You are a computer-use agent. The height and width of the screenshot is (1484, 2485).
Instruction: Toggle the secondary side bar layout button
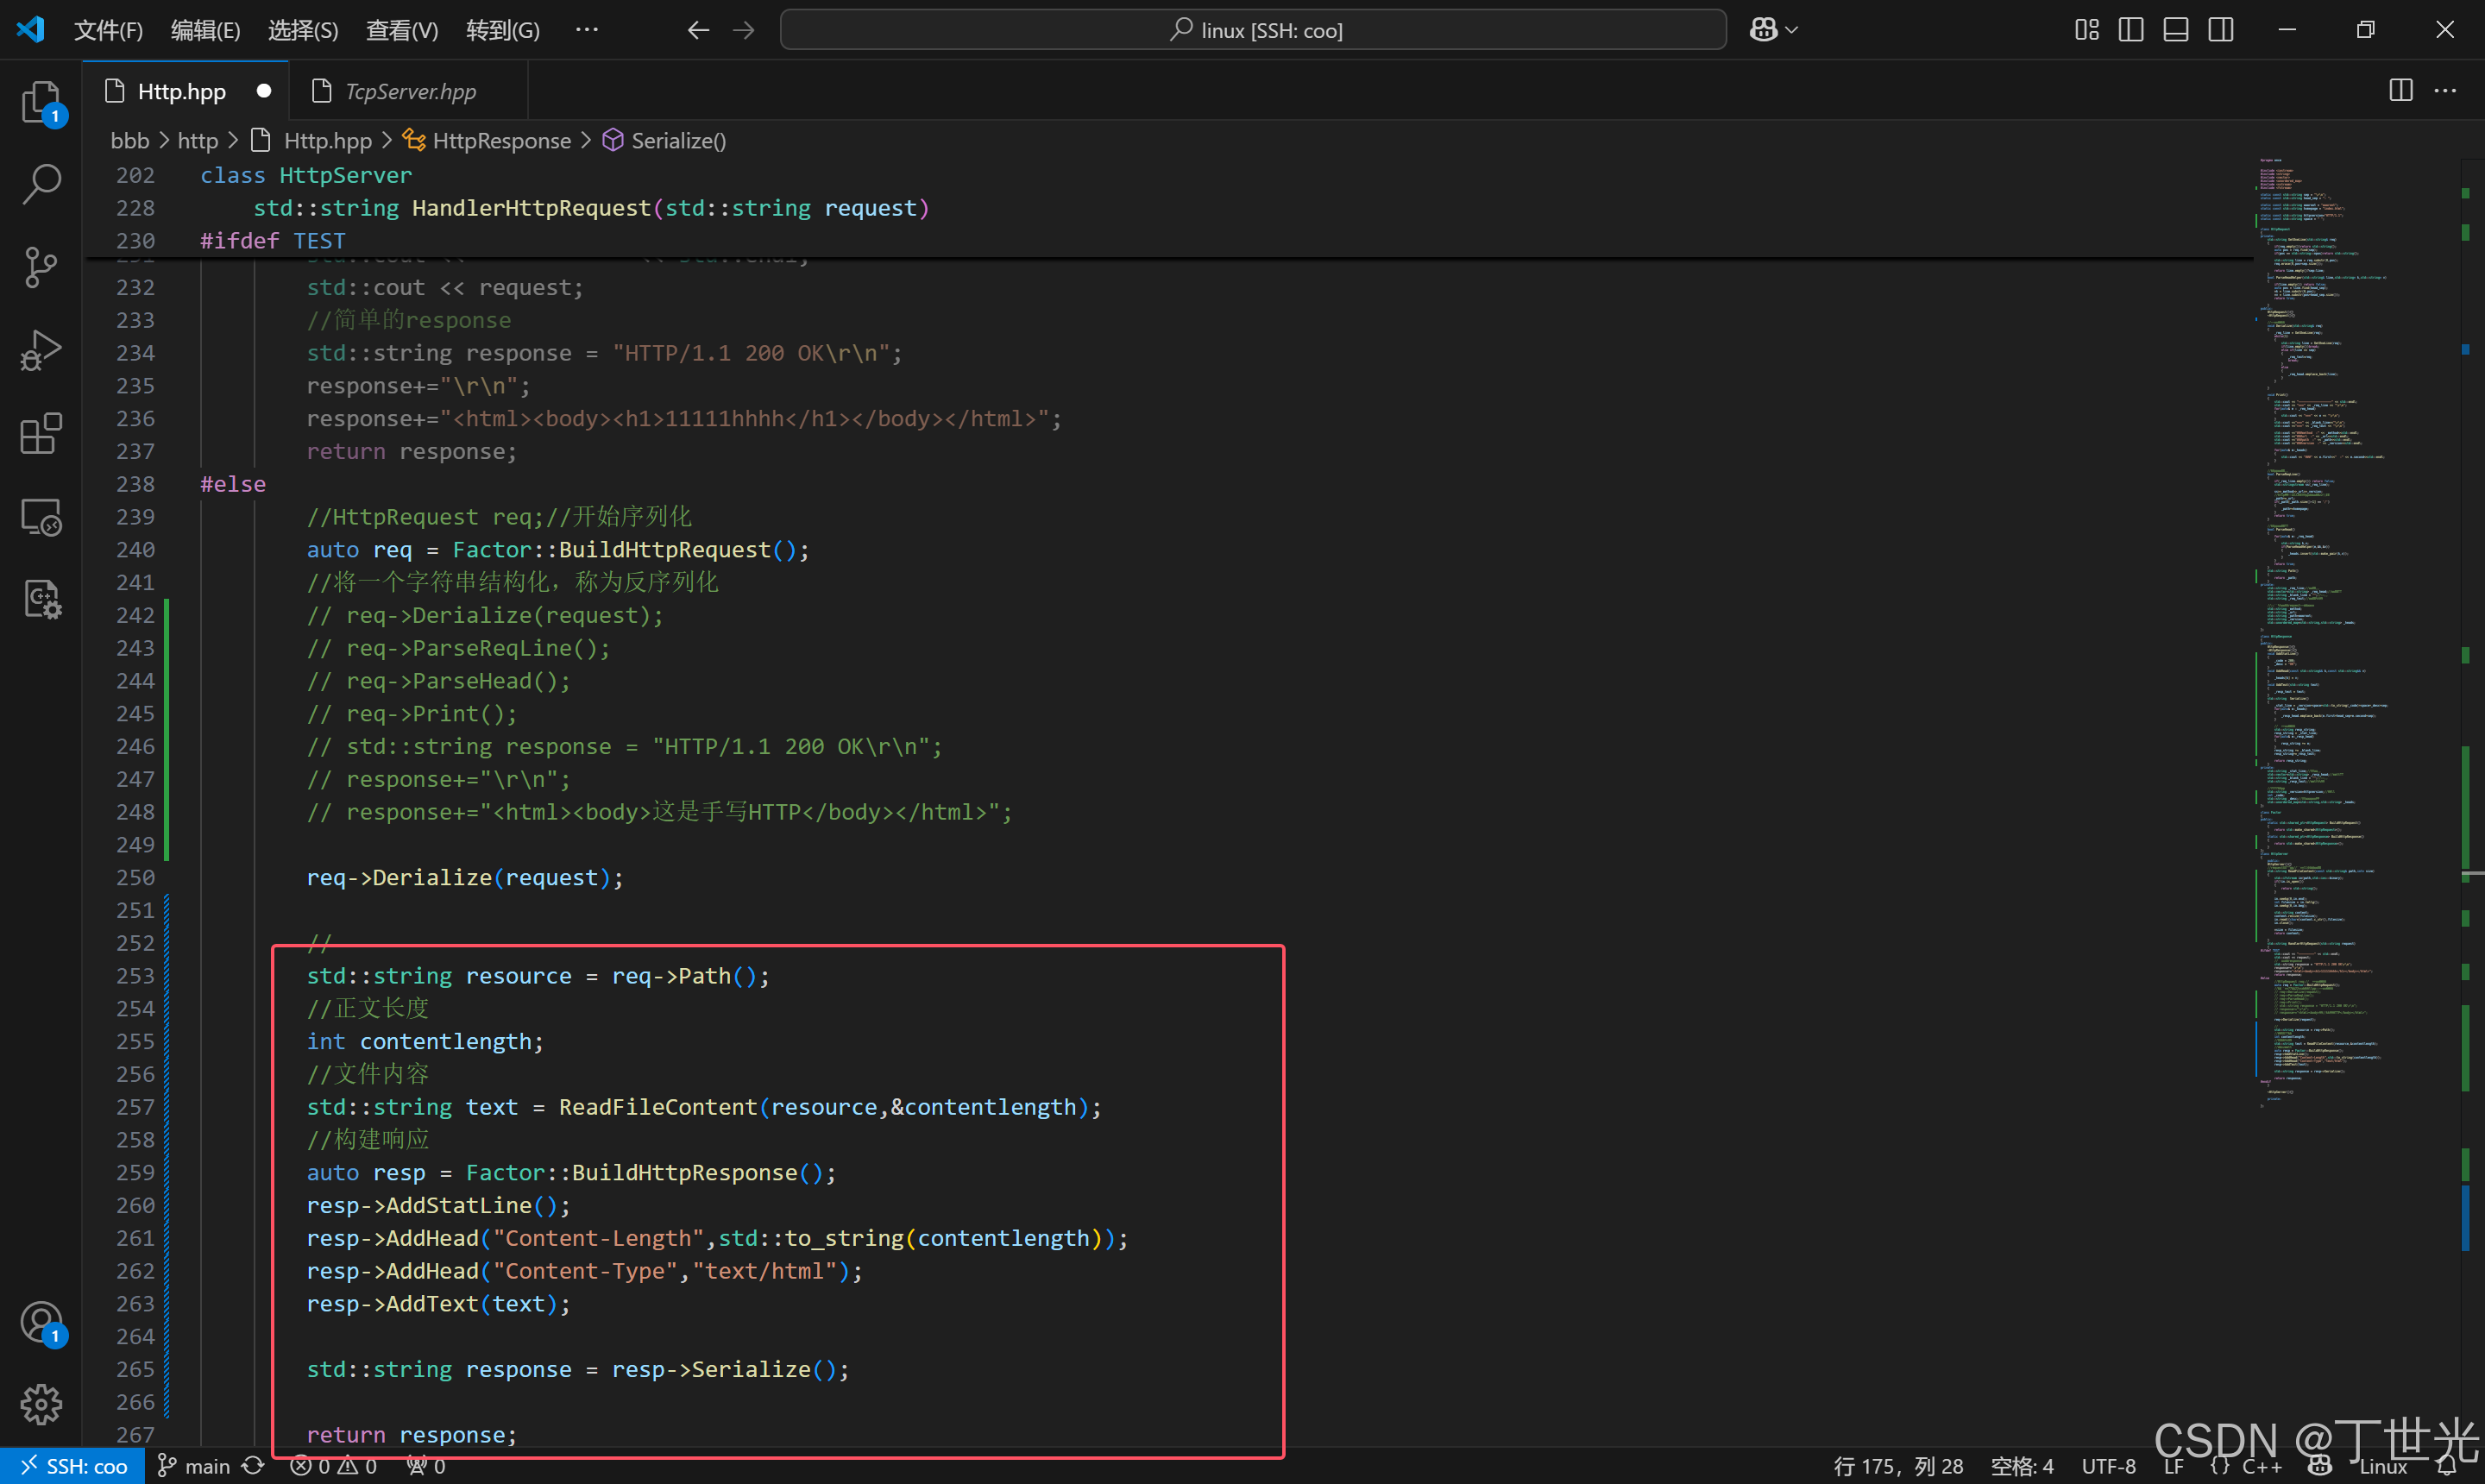(x=2220, y=30)
